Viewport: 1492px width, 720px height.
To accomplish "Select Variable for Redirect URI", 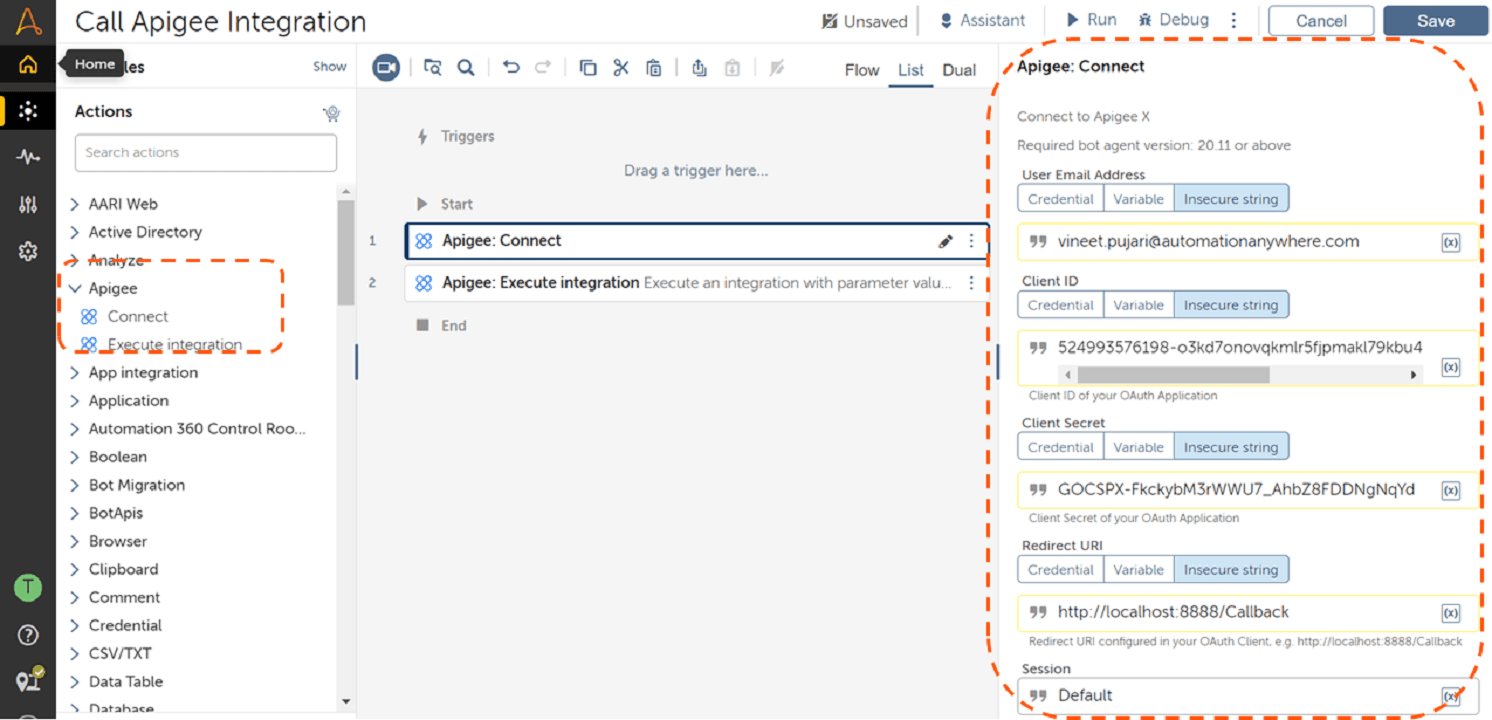I will (x=1138, y=570).
